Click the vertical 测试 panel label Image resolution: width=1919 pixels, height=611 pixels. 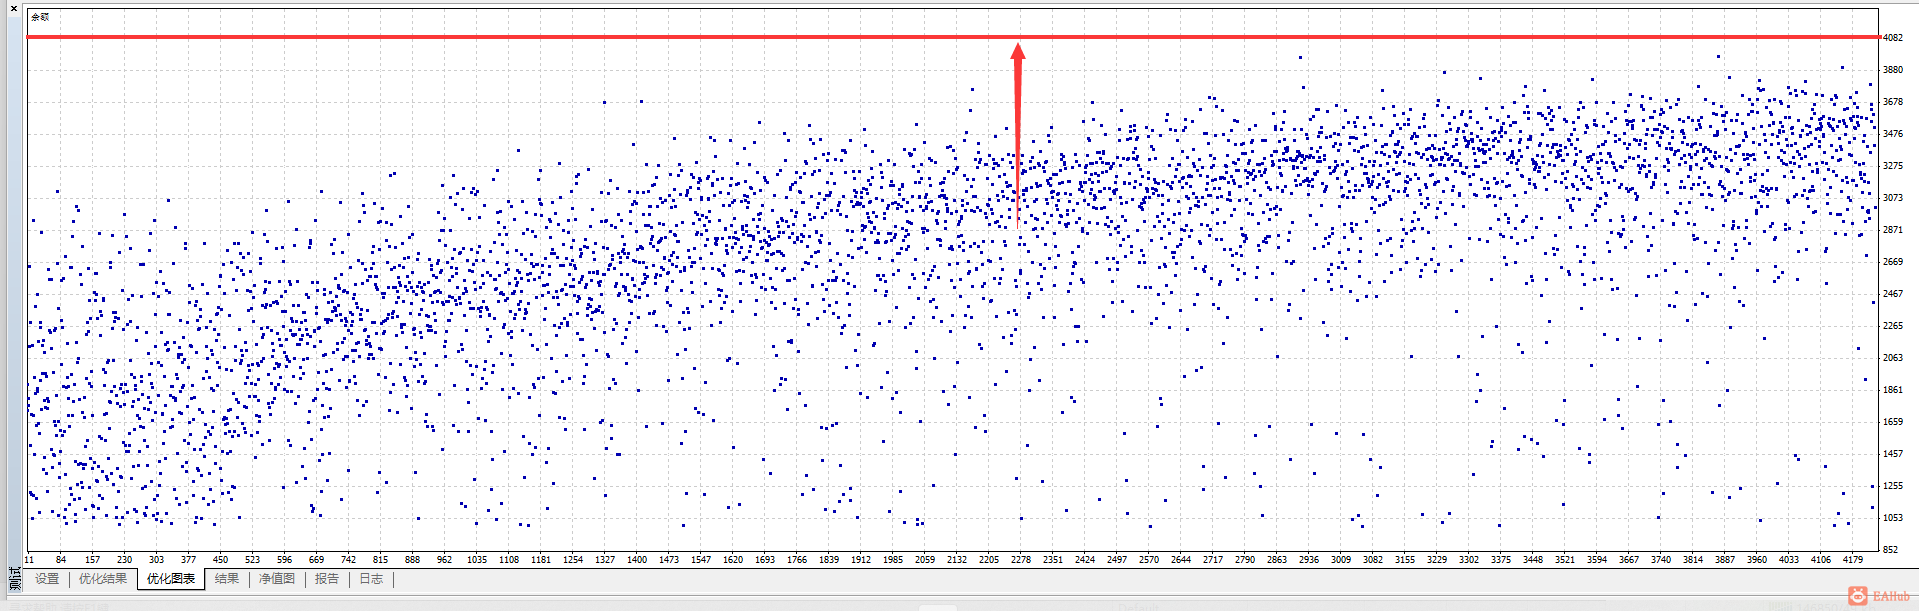14,578
